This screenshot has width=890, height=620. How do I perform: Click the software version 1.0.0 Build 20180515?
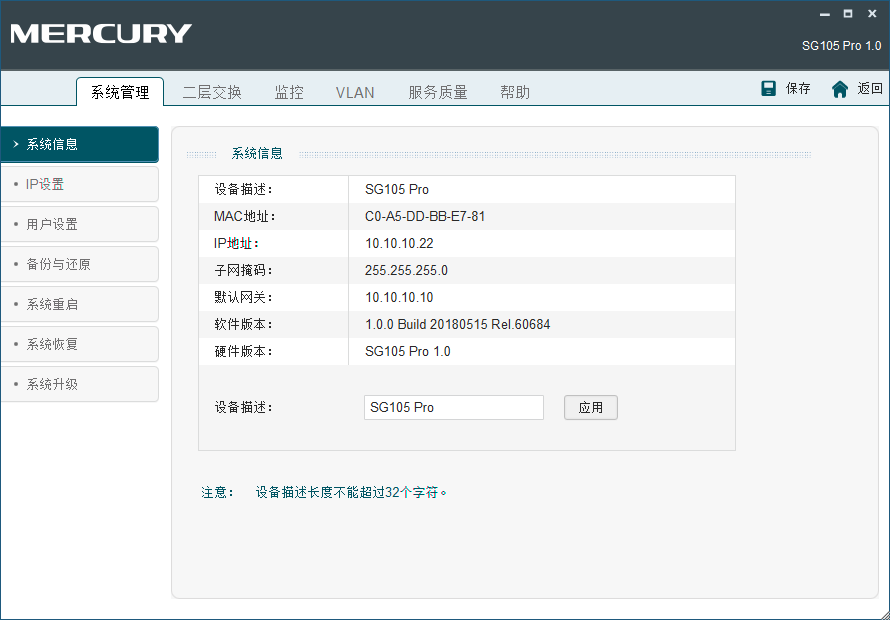(457, 325)
